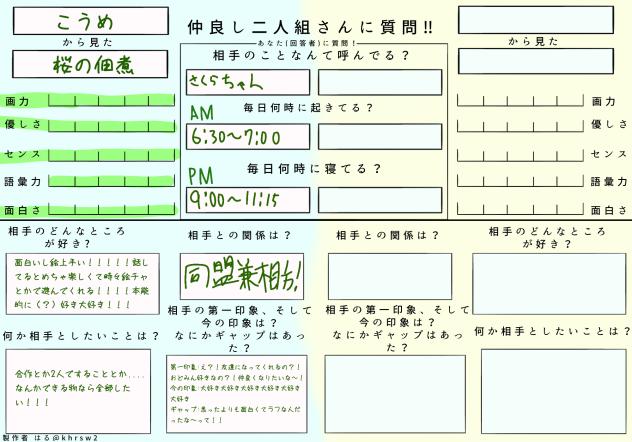632x442 pixels.
Task: Click the filled green 優しさ rating bar
Action: tap(112, 126)
